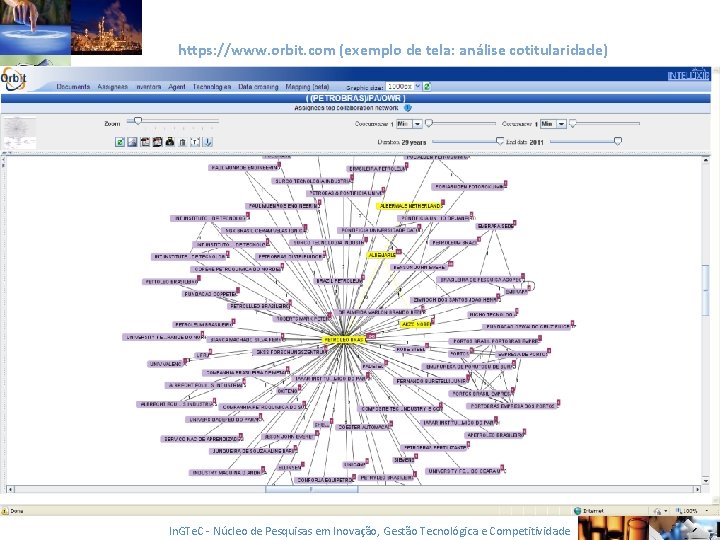The height and width of the screenshot is (540, 720).
Task: Open the Assignees menu
Action: coord(112,86)
